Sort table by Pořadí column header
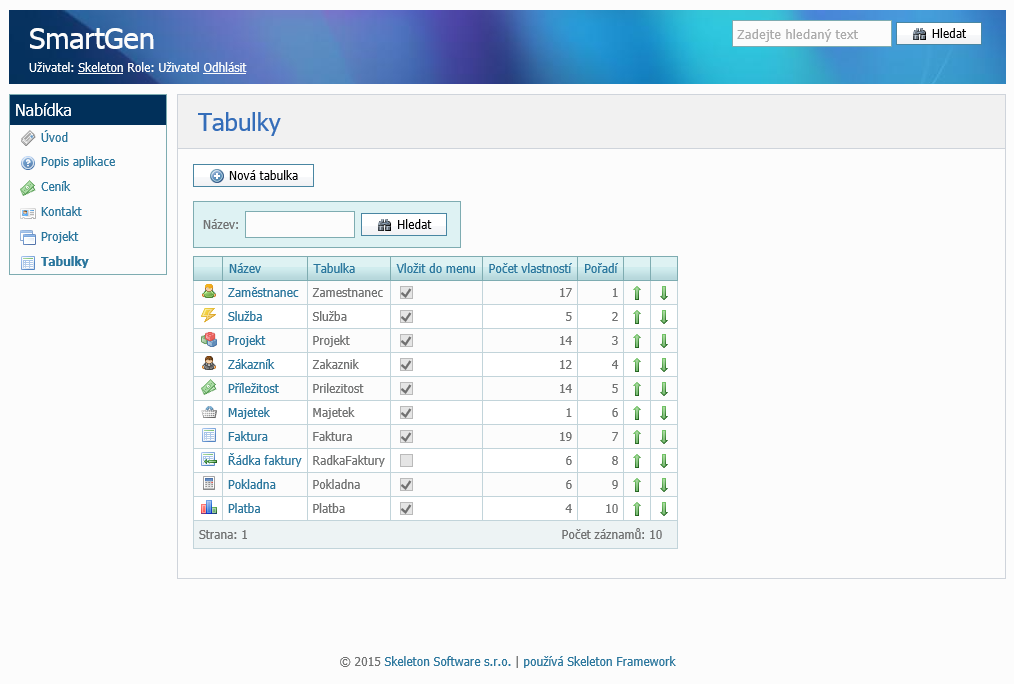Viewport: 1014px width, 684px height. (x=600, y=269)
